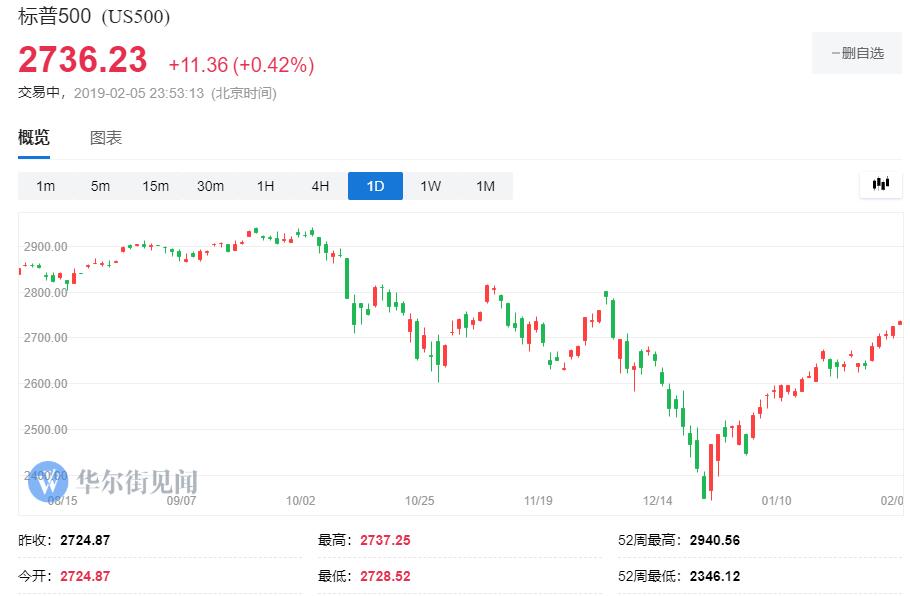Screen dimensions: 910x596
Task: Click the 12/14 date axis label
Action: pos(658,501)
